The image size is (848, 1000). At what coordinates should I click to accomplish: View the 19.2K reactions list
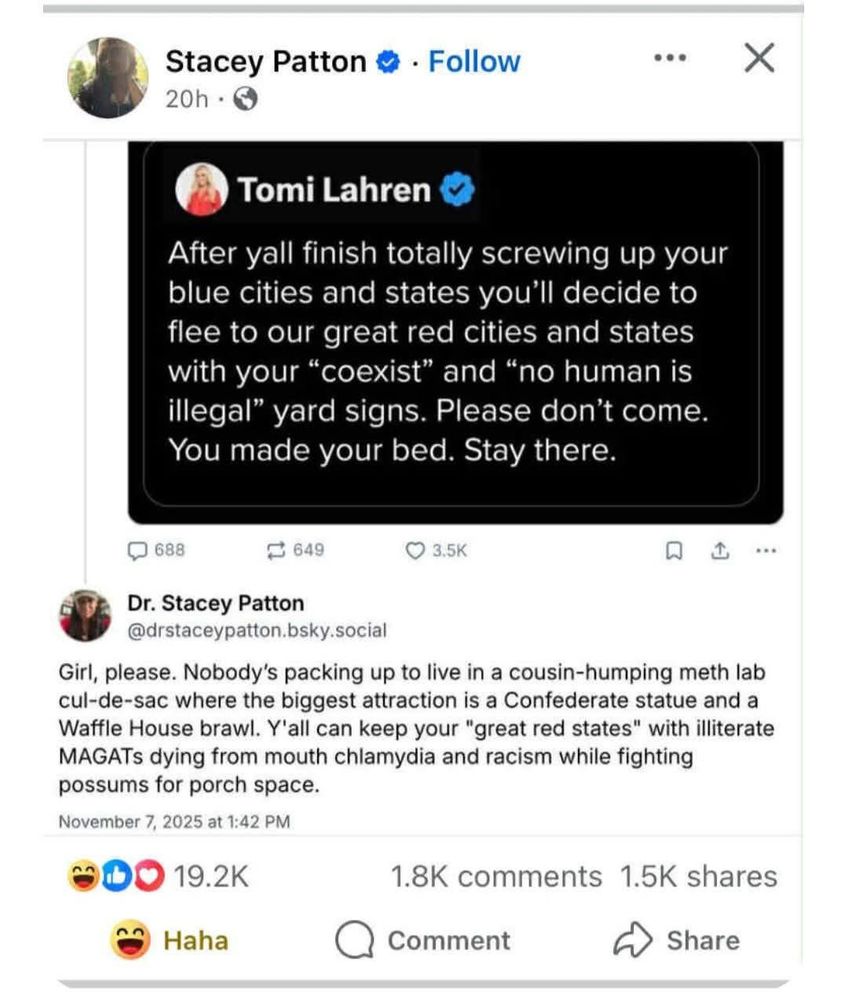click(x=158, y=877)
